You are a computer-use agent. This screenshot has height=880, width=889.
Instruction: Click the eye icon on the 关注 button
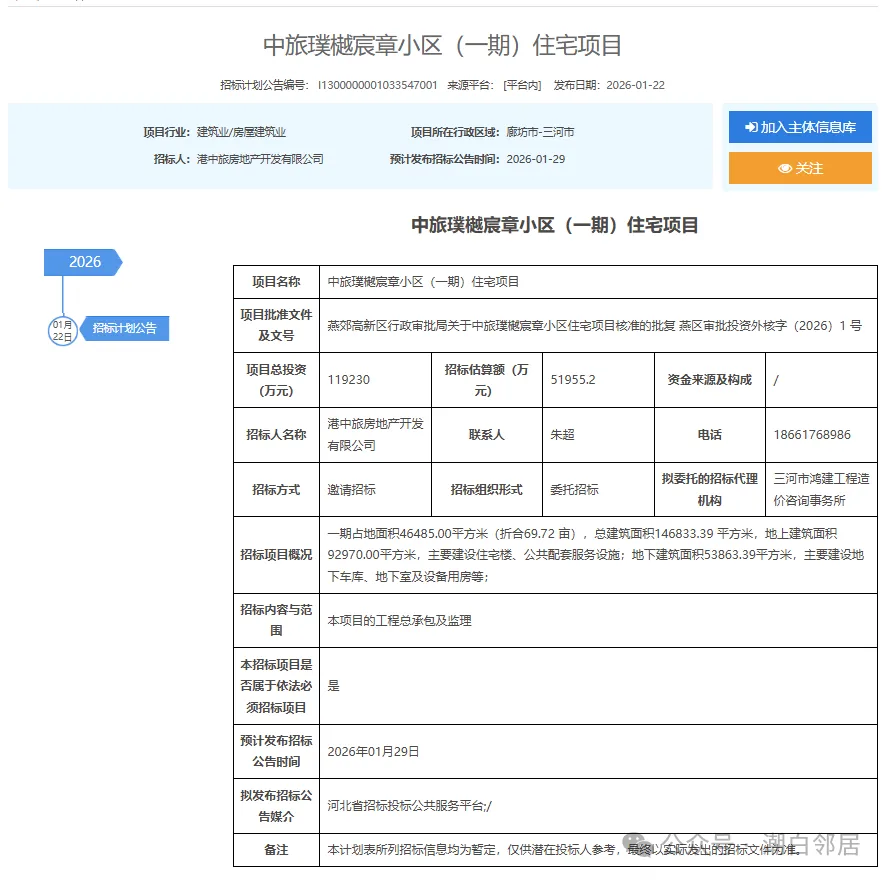pos(785,168)
